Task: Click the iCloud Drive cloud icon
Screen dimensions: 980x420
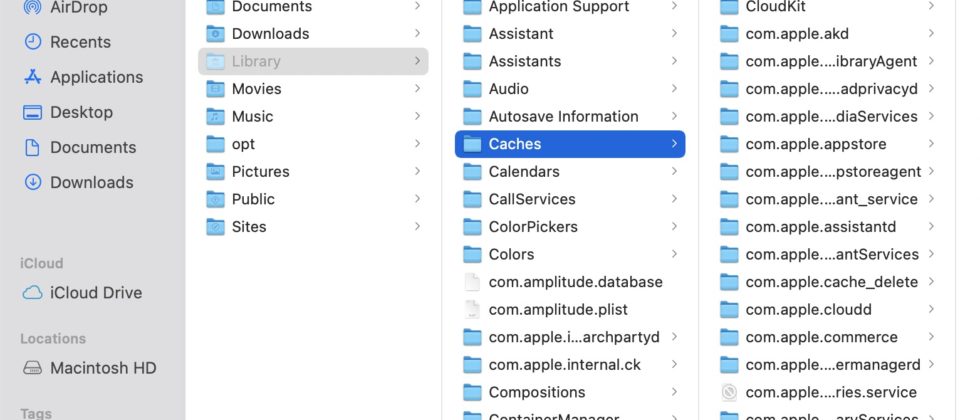Action: click(x=33, y=293)
